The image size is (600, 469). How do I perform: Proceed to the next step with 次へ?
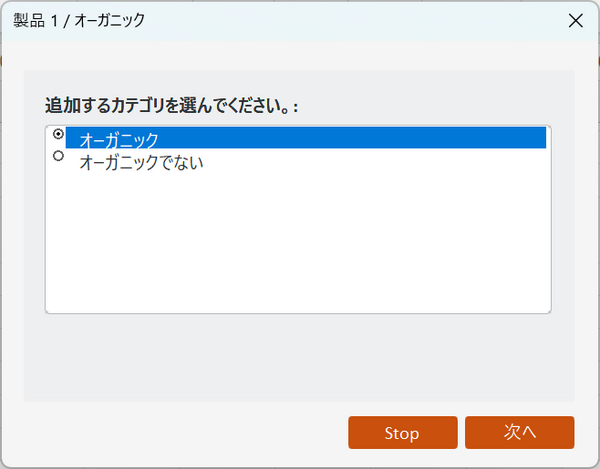click(x=519, y=432)
